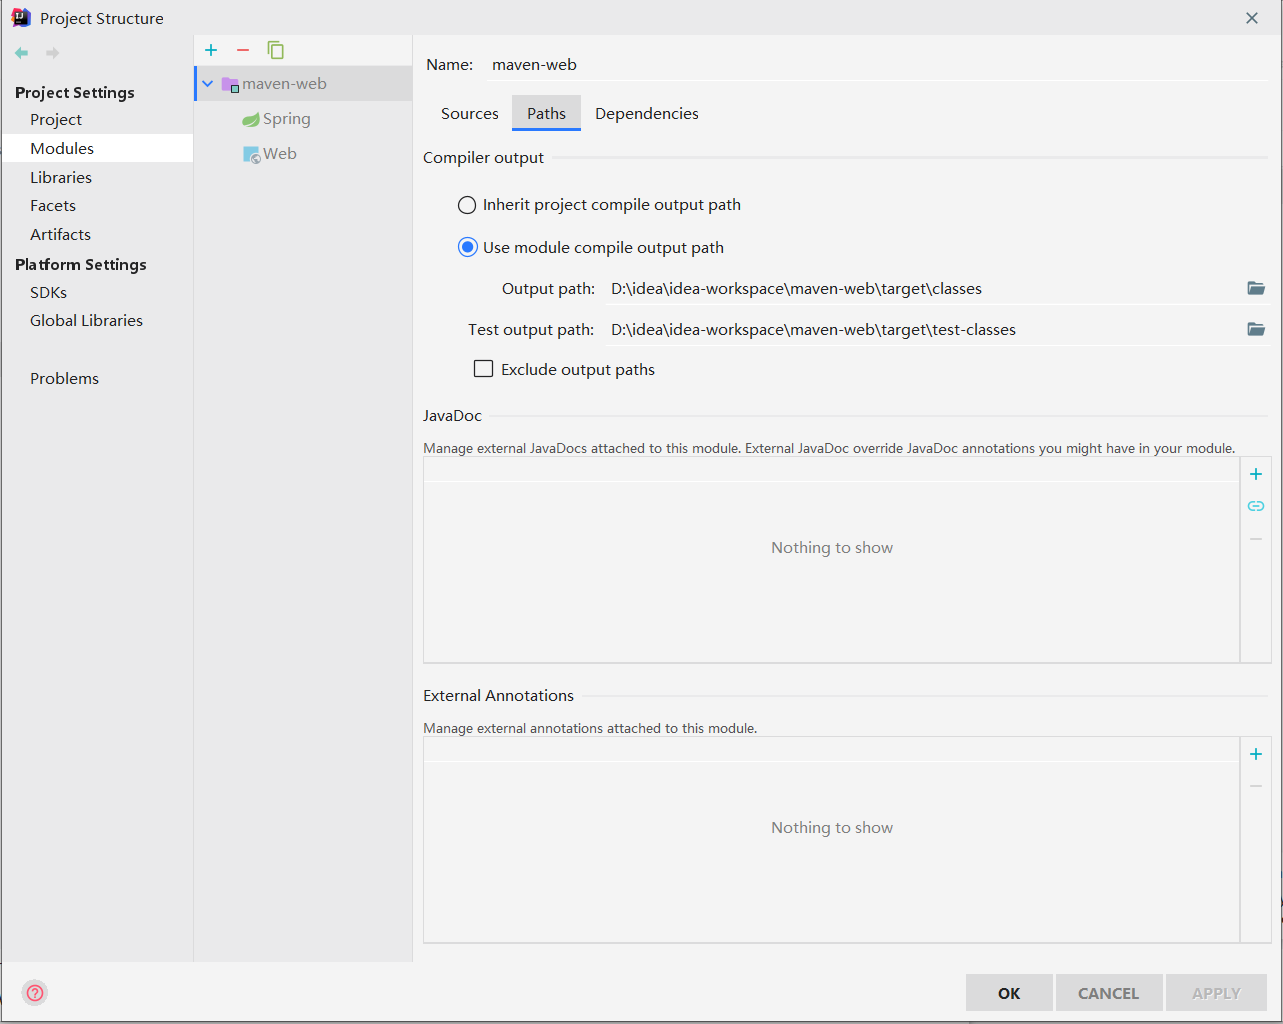Click the CANCEL button

pos(1108,993)
